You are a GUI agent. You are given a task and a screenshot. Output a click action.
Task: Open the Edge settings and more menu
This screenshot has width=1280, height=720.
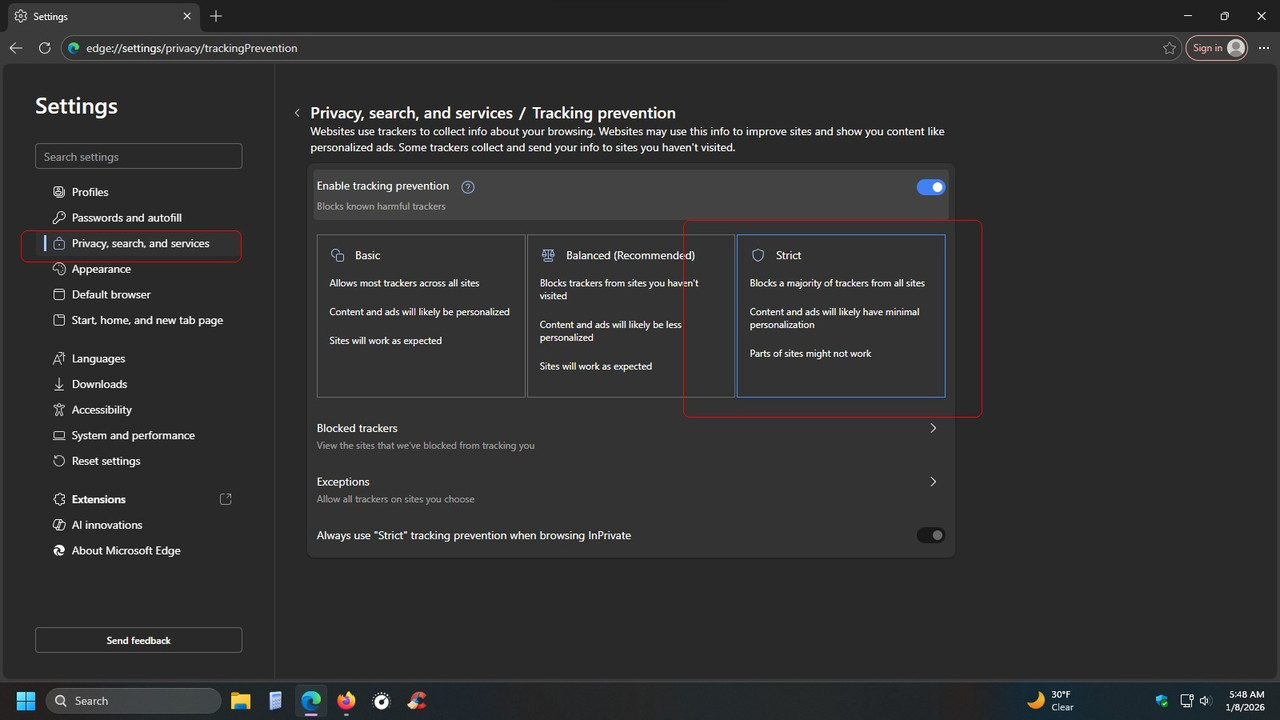(x=1262, y=48)
